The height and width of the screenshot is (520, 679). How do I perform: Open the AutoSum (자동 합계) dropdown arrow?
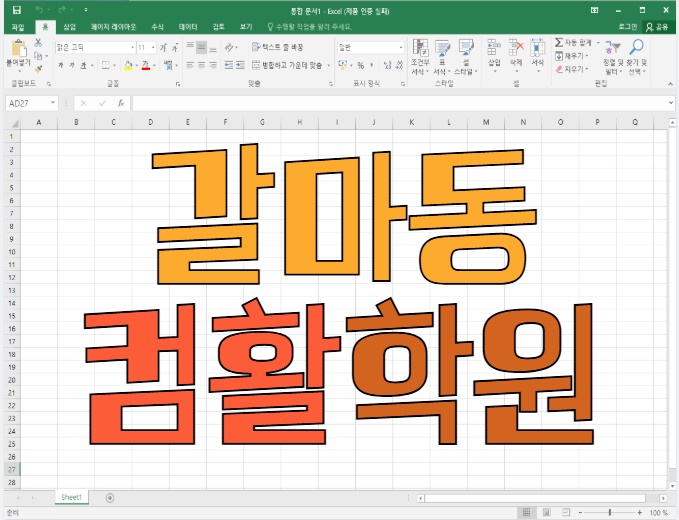598,42
